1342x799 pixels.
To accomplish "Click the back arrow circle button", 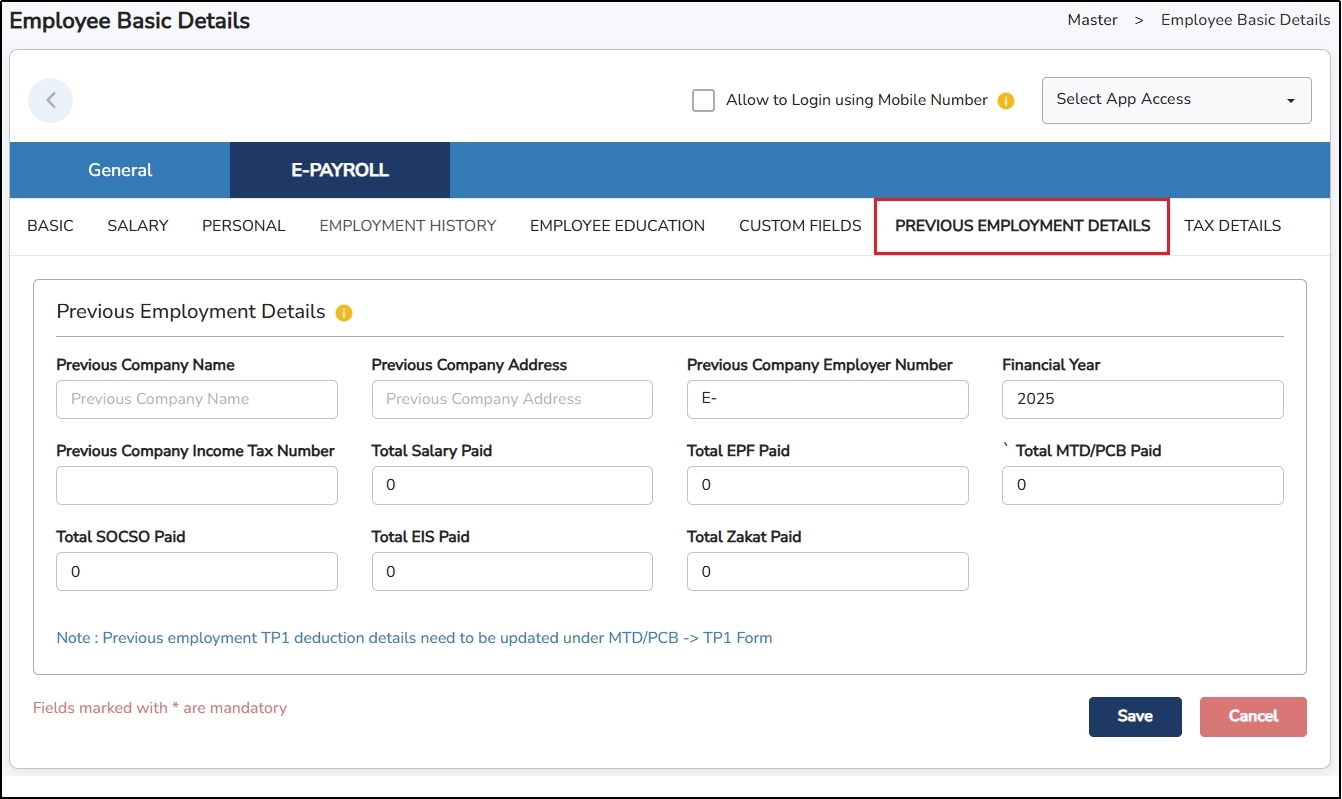I will [x=50, y=100].
